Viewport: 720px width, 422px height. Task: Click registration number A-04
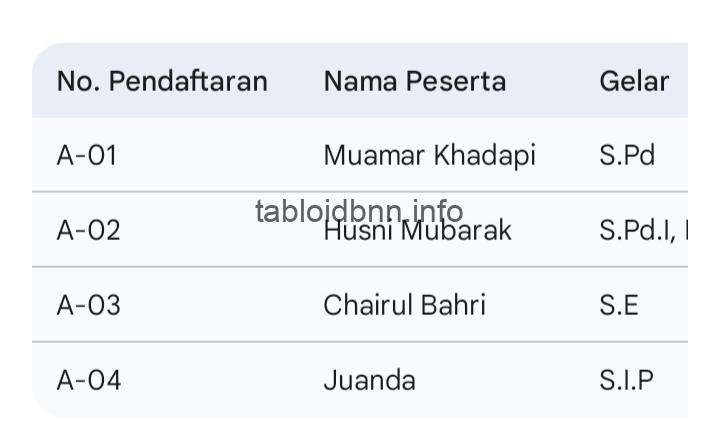(x=88, y=380)
